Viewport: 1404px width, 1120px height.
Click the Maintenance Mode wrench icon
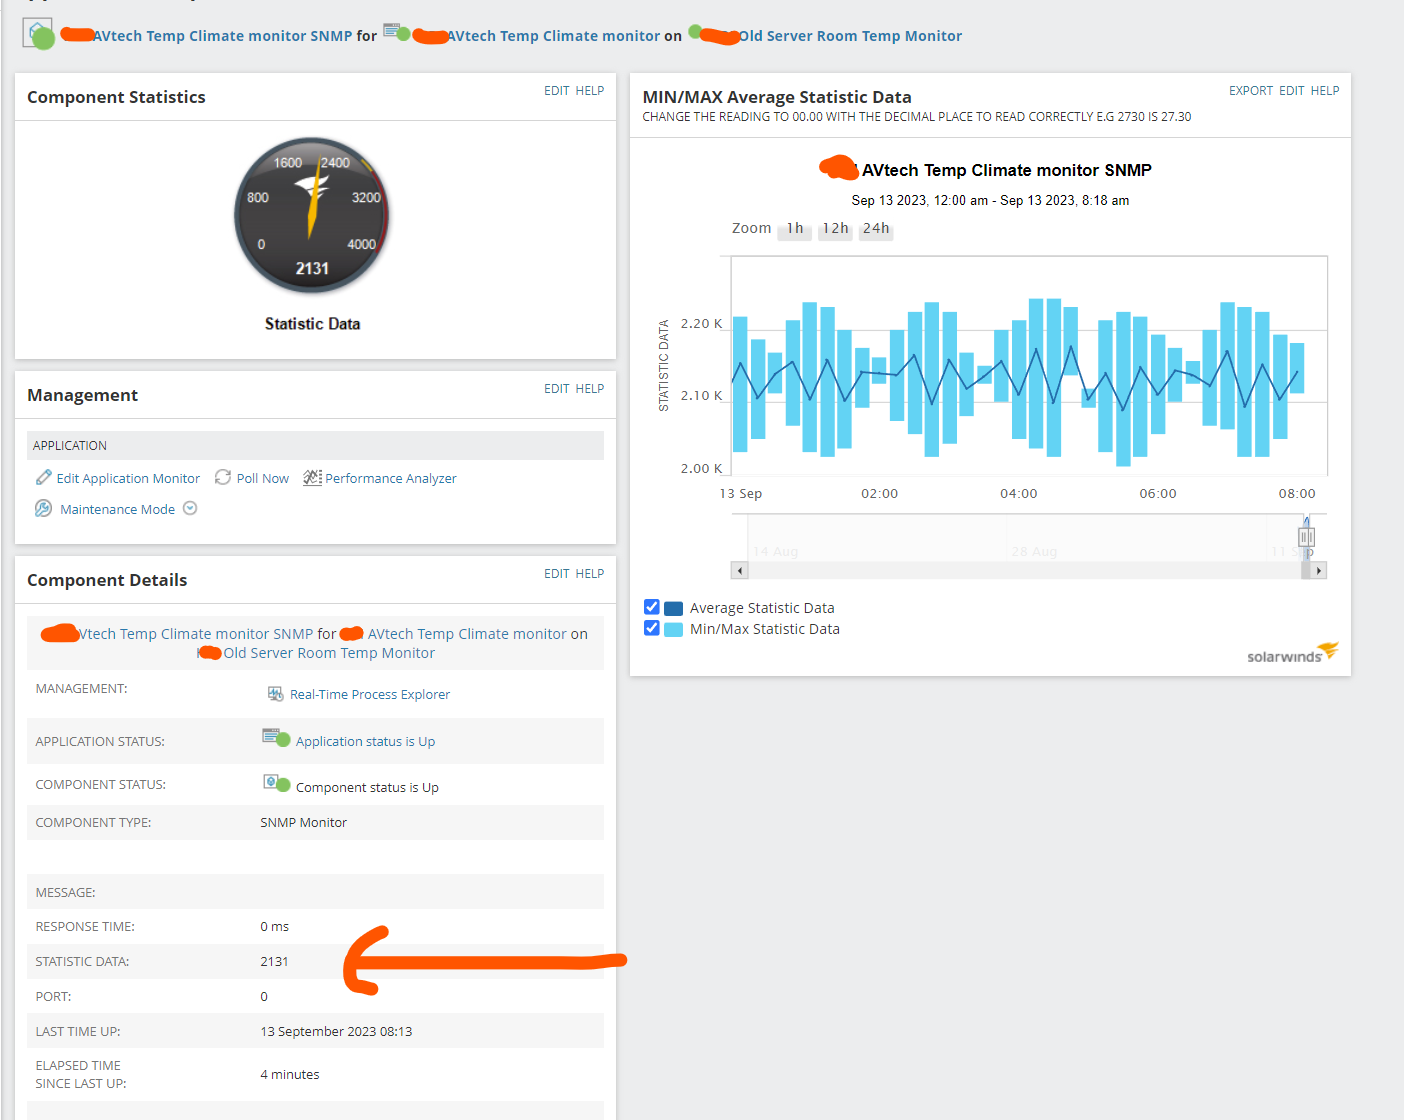coord(44,508)
